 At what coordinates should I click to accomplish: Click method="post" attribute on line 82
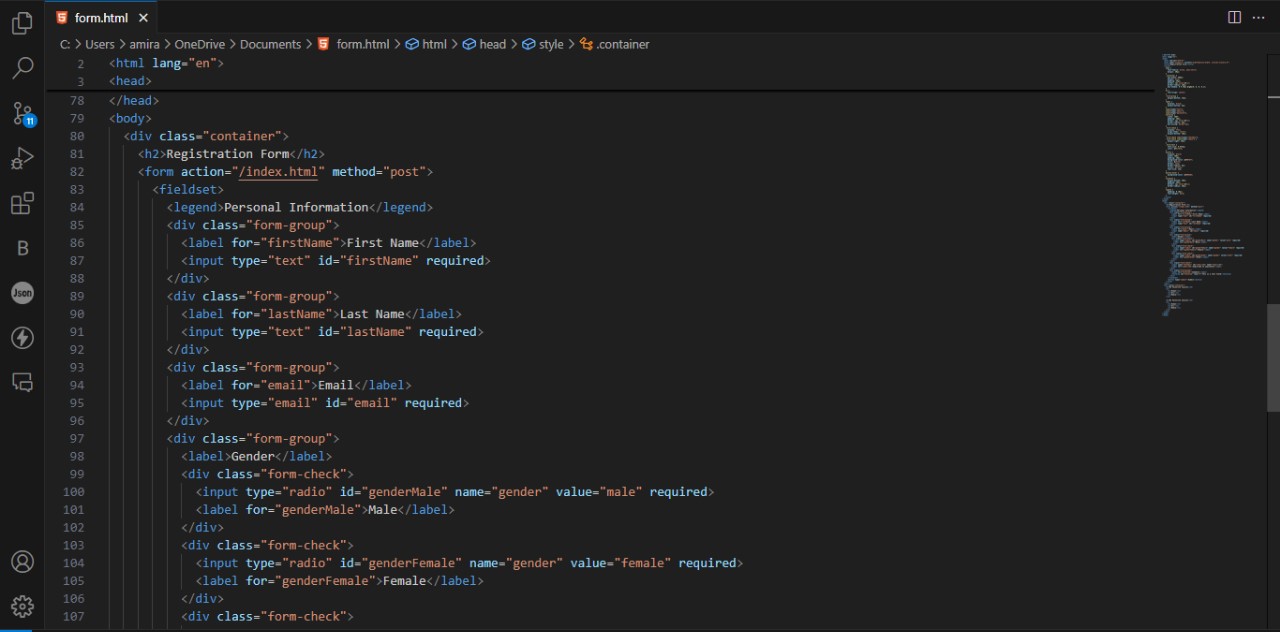[x=379, y=172]
